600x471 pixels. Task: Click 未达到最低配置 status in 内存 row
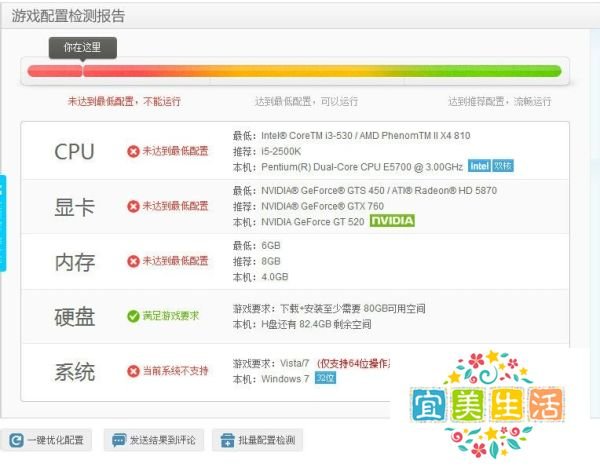(175, 261)
